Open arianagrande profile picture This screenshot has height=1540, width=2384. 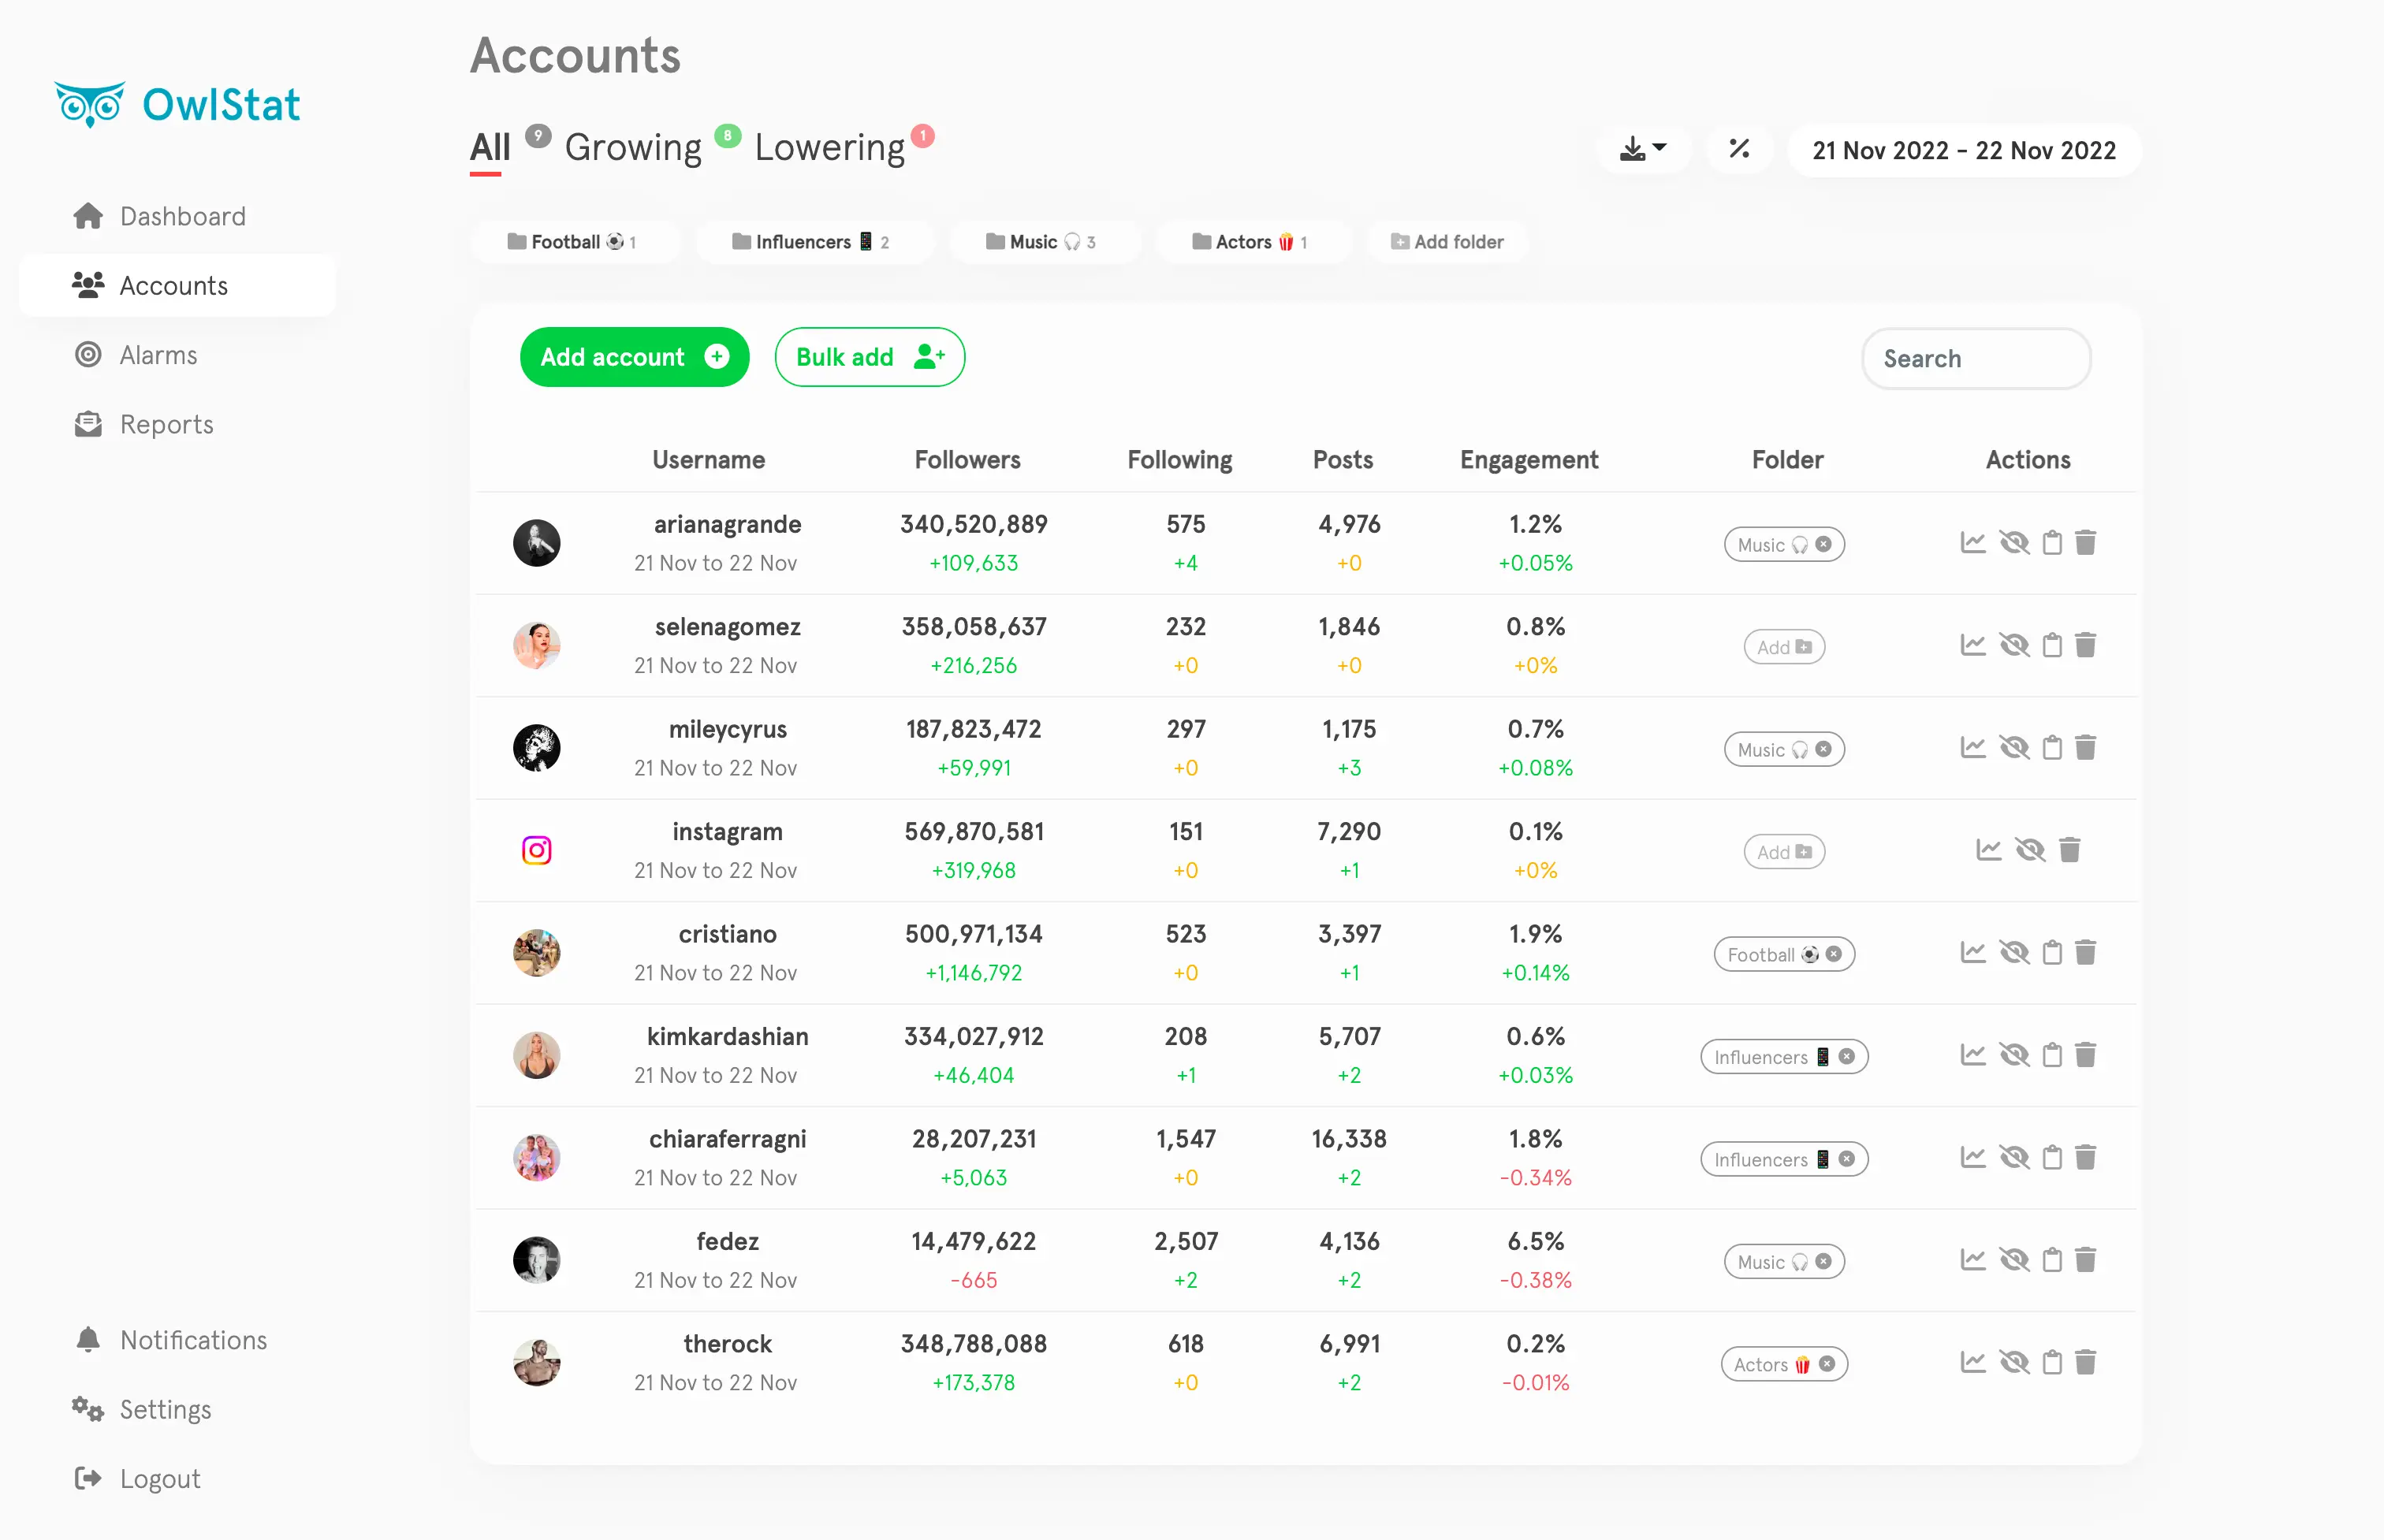[537, 543]
